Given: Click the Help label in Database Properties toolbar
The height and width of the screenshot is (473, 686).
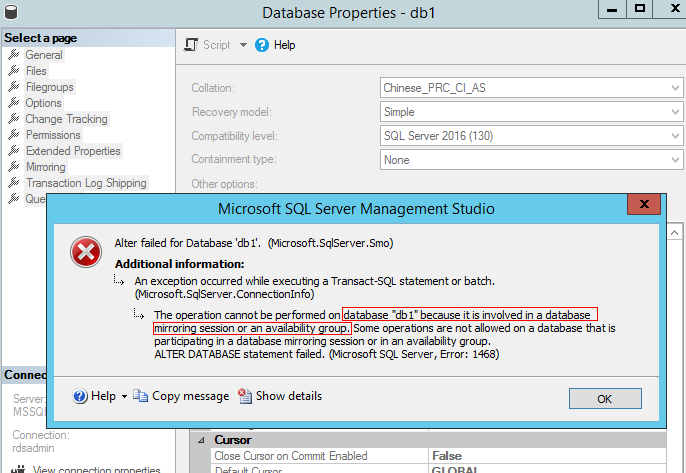Looking at the screenshot, I should click(x=284, y=45).
